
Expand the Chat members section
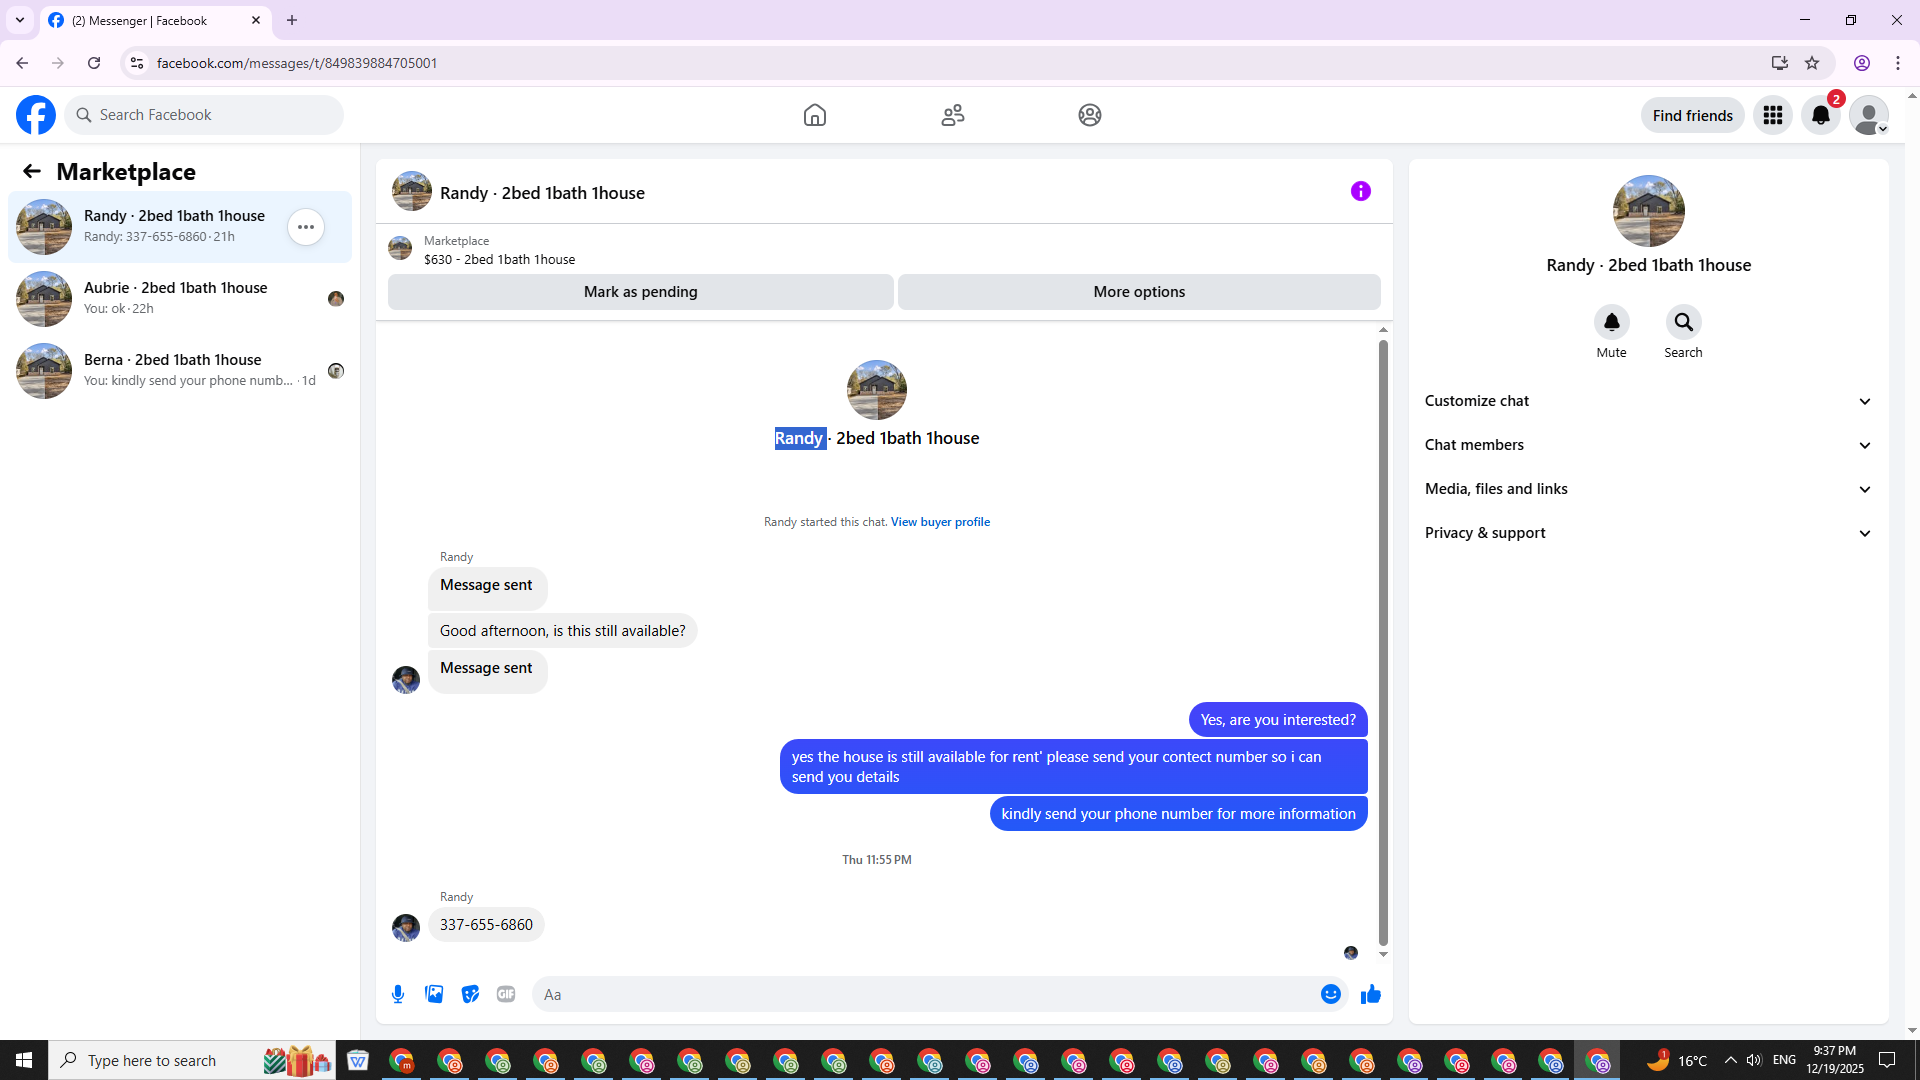[1648, 445]
